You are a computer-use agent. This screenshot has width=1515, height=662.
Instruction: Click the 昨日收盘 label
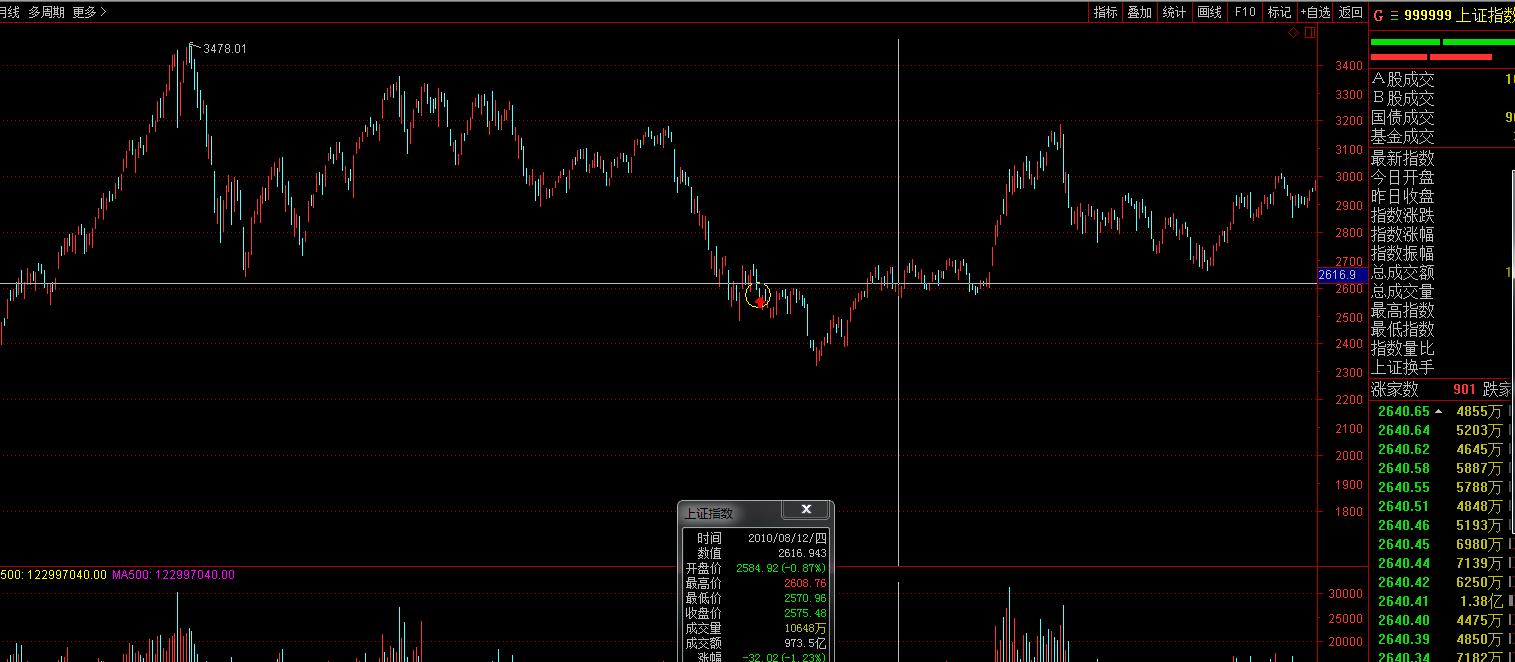click(1402, 196)
